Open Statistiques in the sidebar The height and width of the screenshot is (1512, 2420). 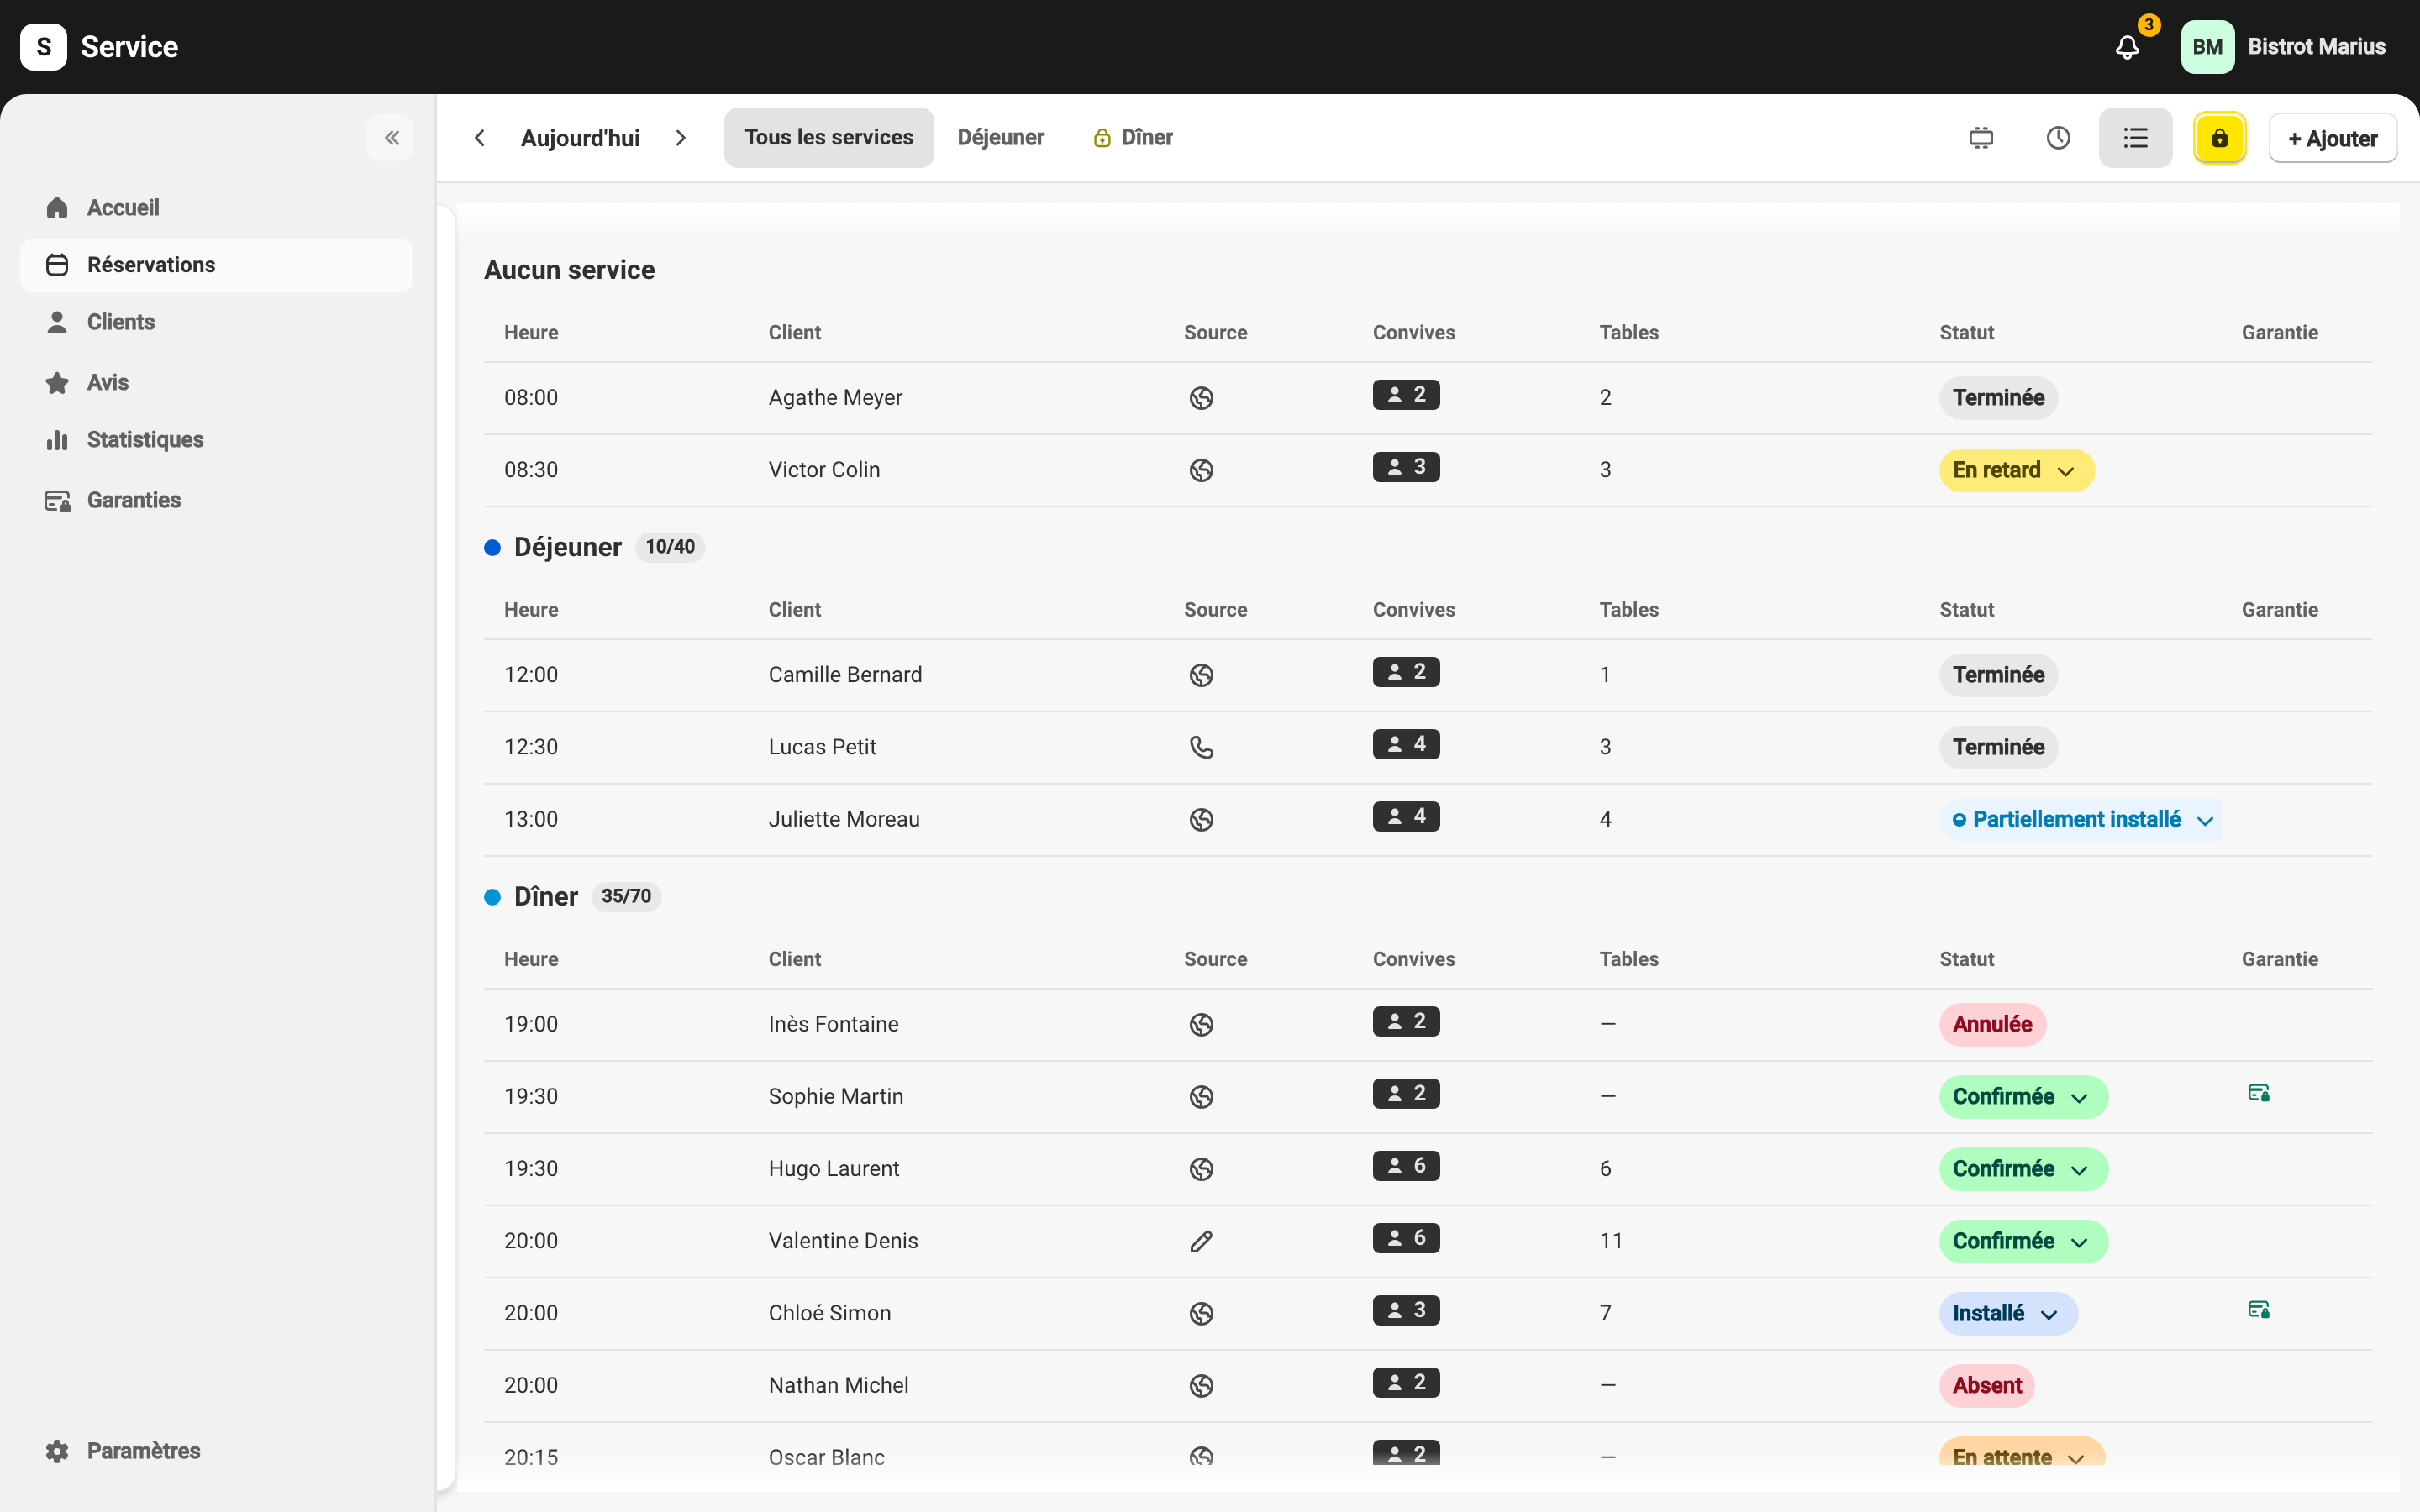(x=216, y=440)
